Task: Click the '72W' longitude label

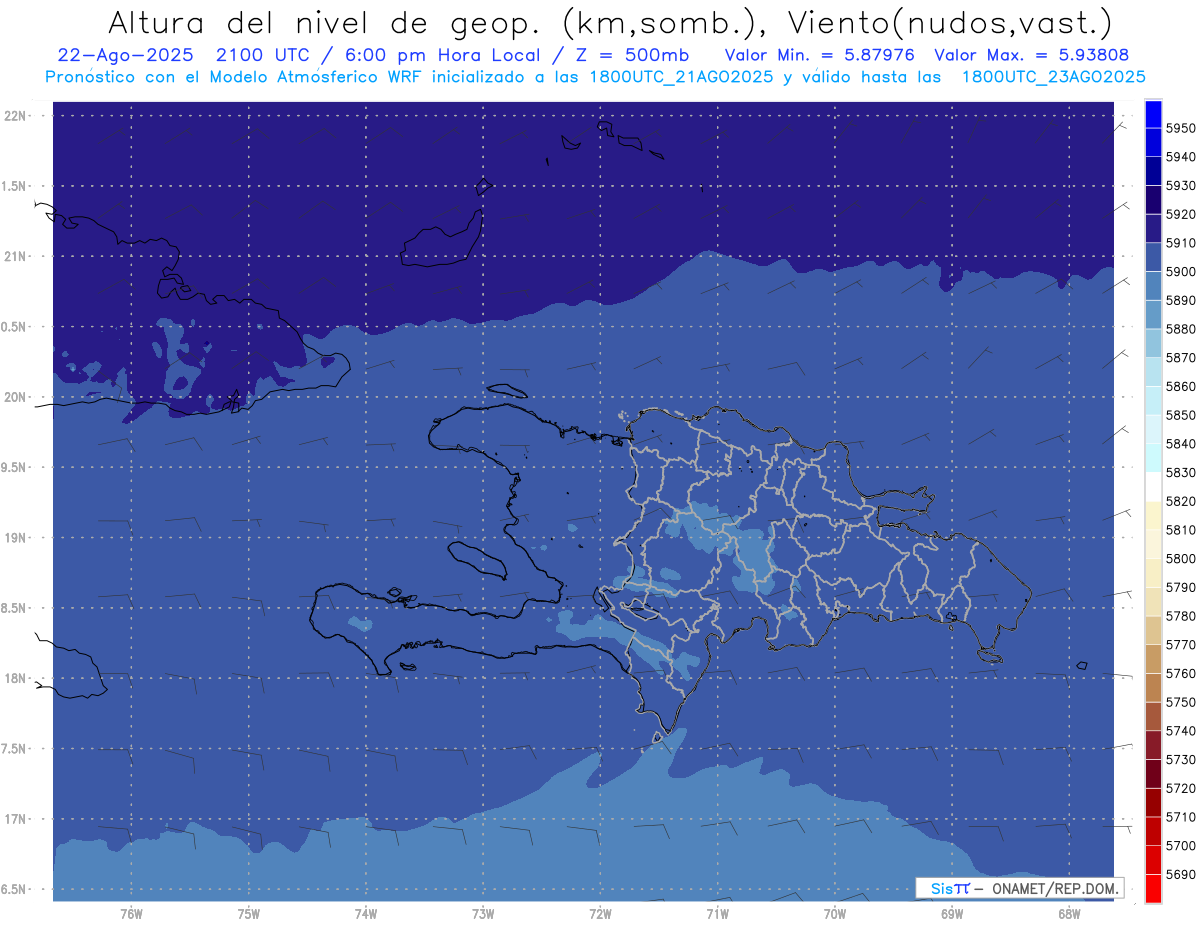Action: click(600, 914)
